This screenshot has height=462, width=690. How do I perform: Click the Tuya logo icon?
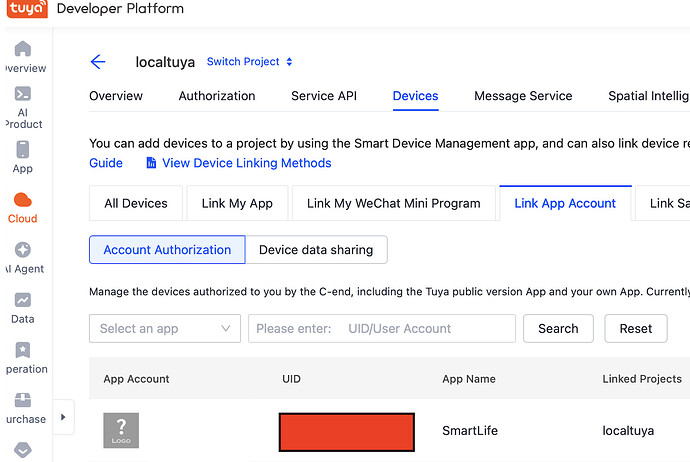tap(27, 8)
